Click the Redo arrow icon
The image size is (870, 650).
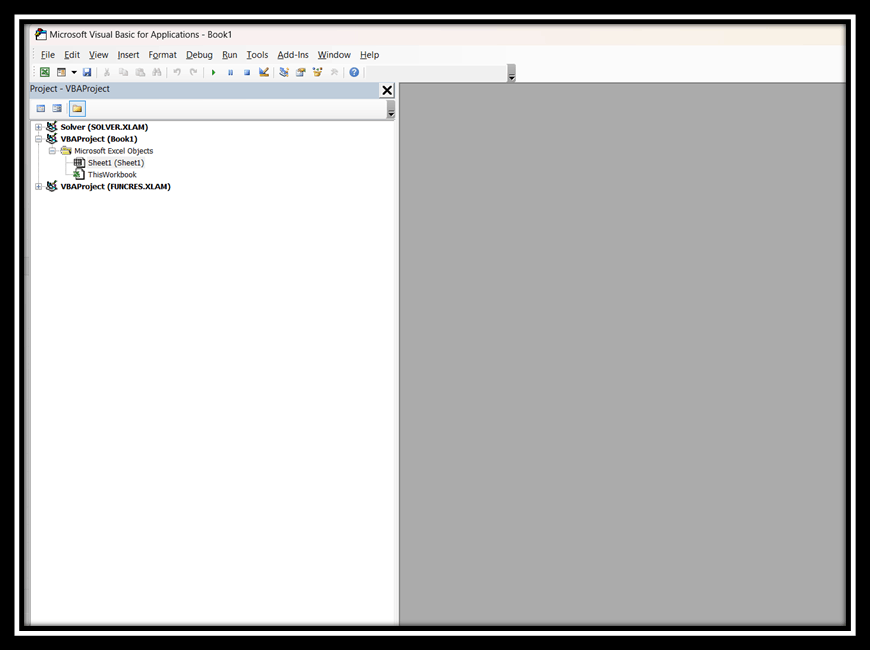[193, 72]
